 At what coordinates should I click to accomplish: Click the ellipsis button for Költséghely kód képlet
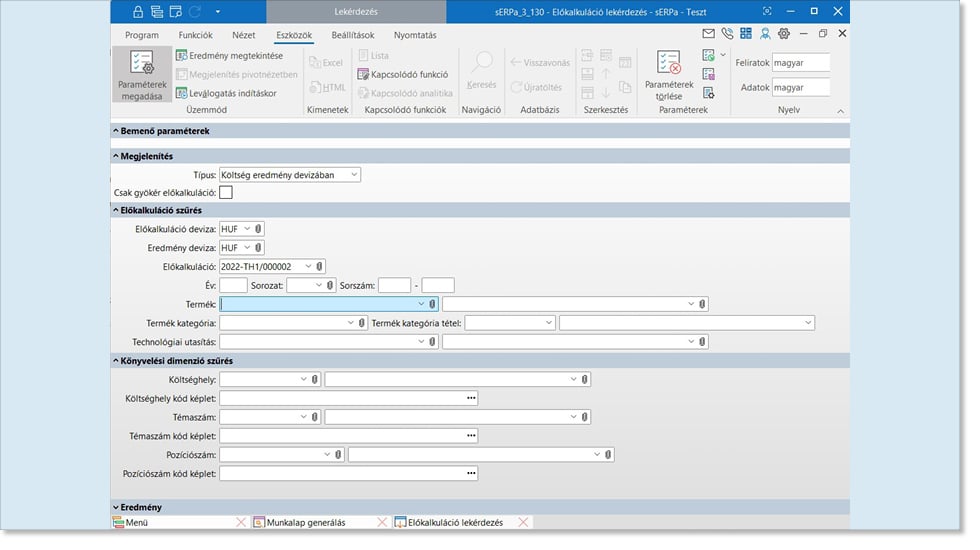(471, 398)
